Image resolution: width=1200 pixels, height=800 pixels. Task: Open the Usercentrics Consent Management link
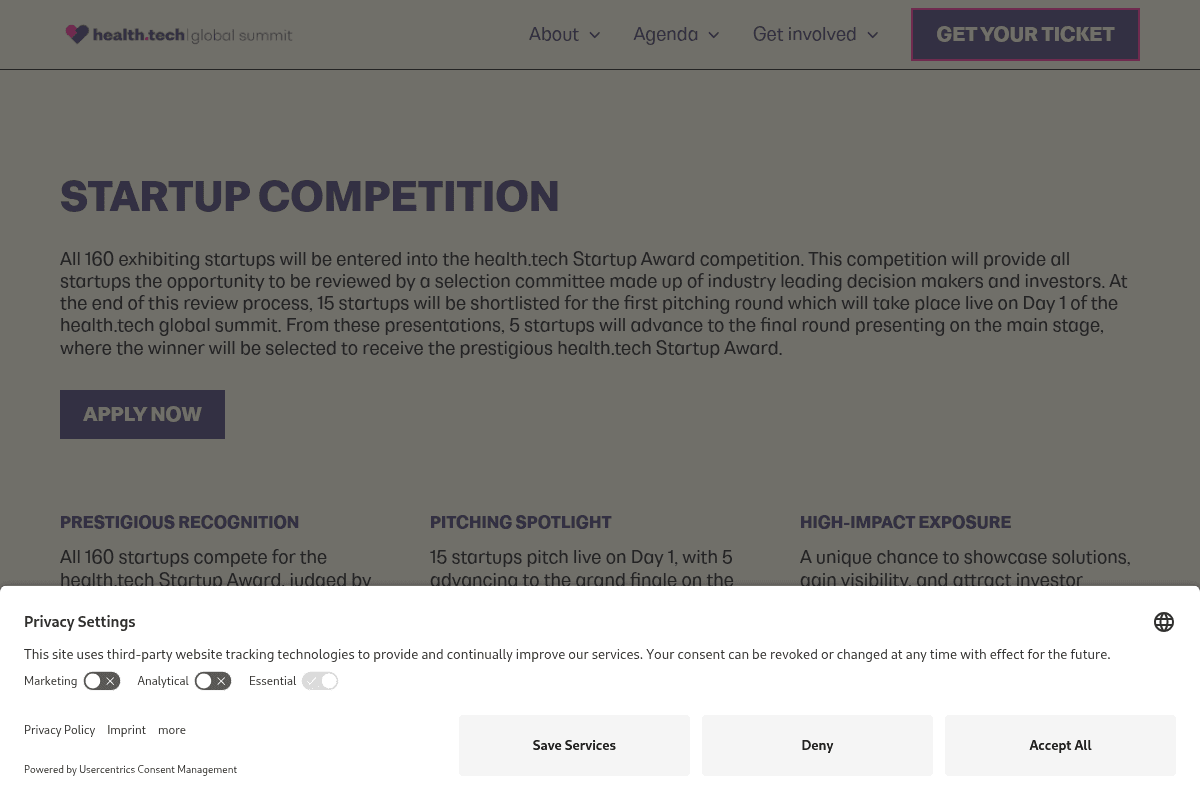coord(157,769)
